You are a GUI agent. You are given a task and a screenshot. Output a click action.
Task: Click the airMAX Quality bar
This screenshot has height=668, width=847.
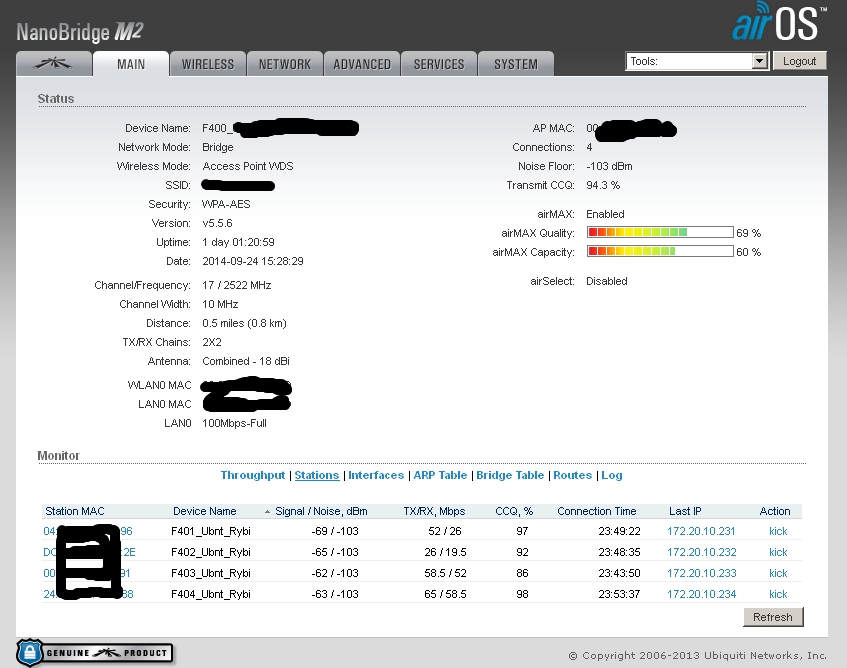pyautogui.click(x=660, y=232)
